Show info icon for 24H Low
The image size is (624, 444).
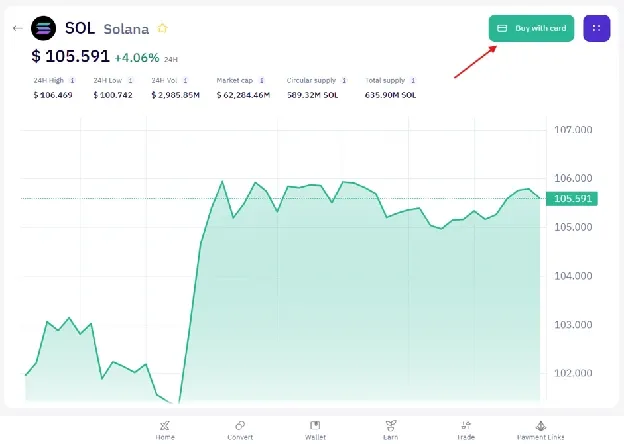pyautogui.click(x=130, y=80)
